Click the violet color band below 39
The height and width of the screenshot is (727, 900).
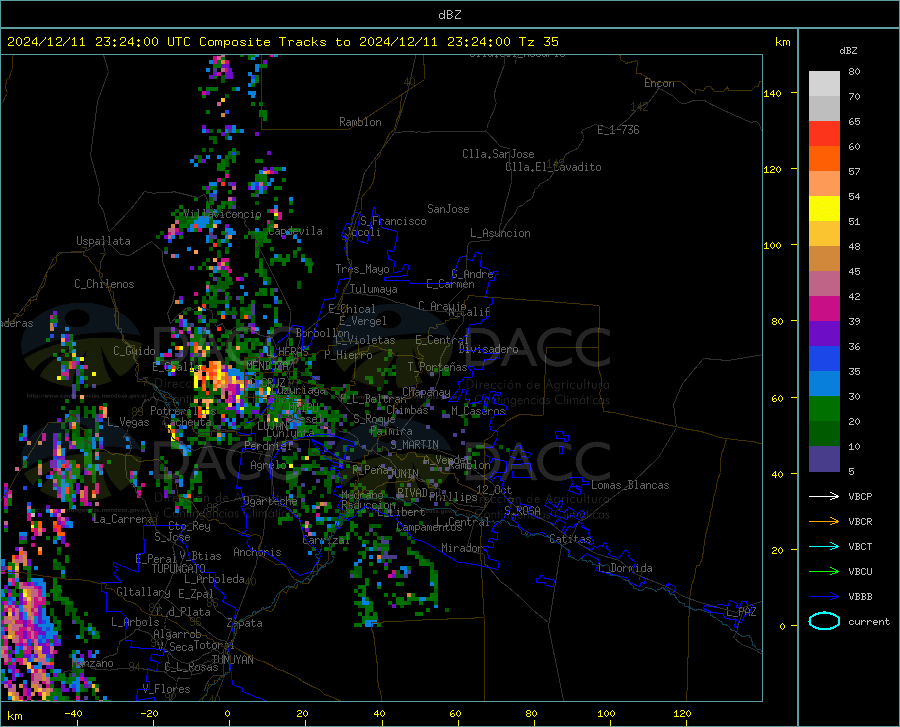click(x=824, y=333)
